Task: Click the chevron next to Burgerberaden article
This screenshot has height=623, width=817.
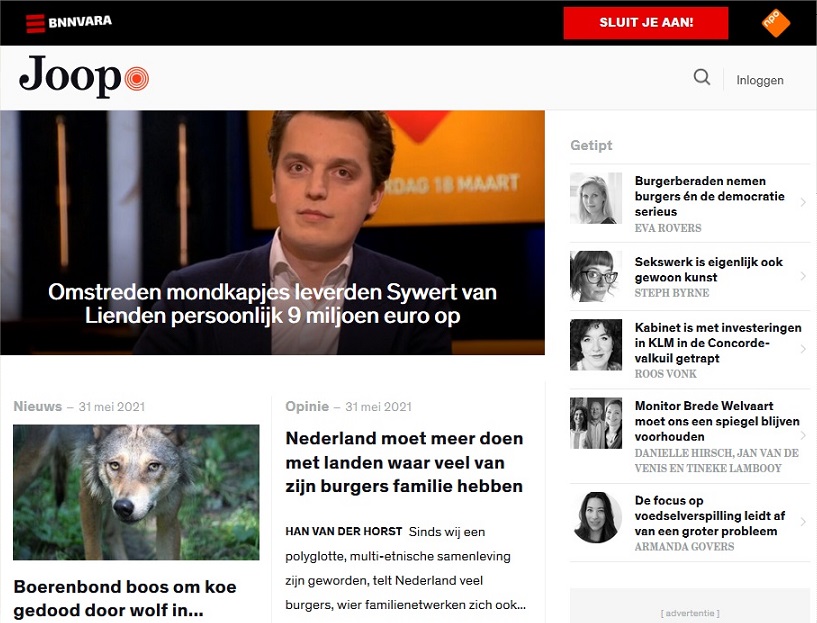Action: pos(803,202)
